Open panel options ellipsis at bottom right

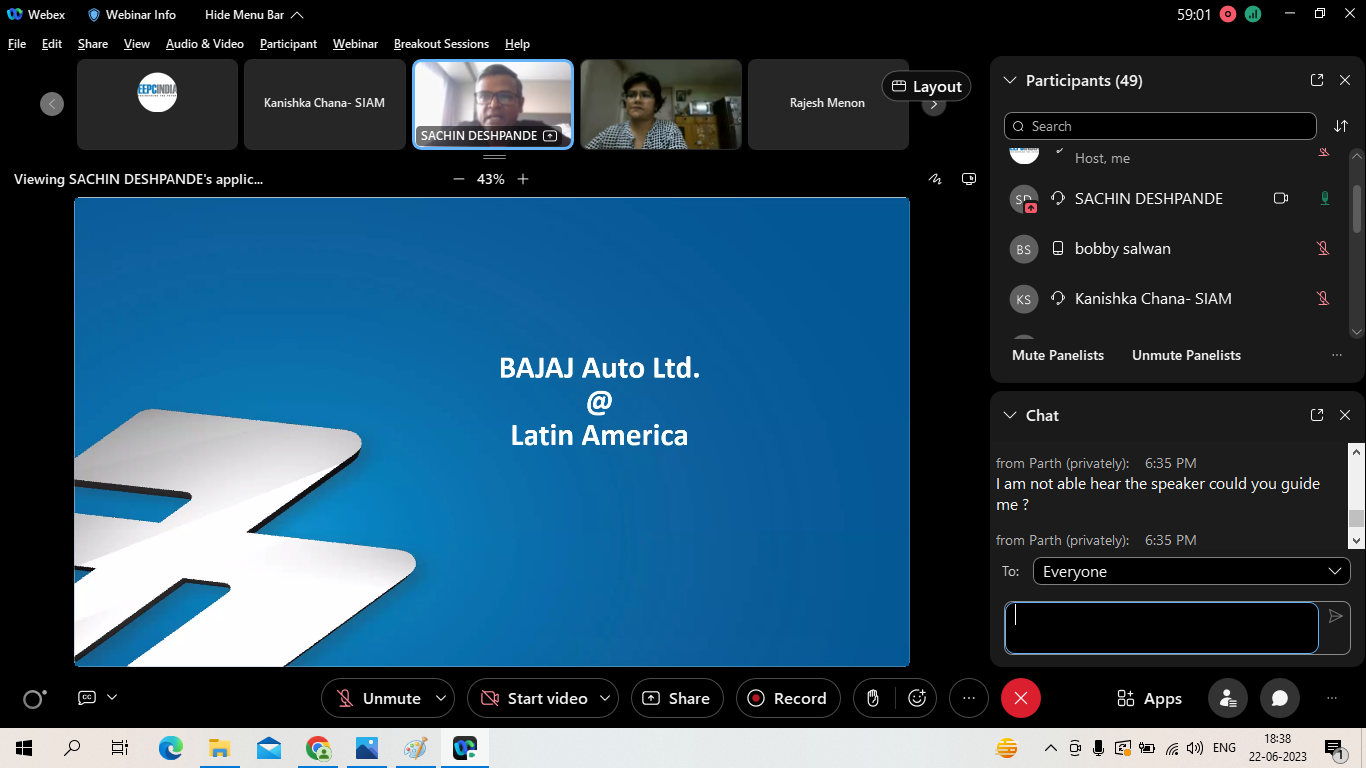[1331, 698]
